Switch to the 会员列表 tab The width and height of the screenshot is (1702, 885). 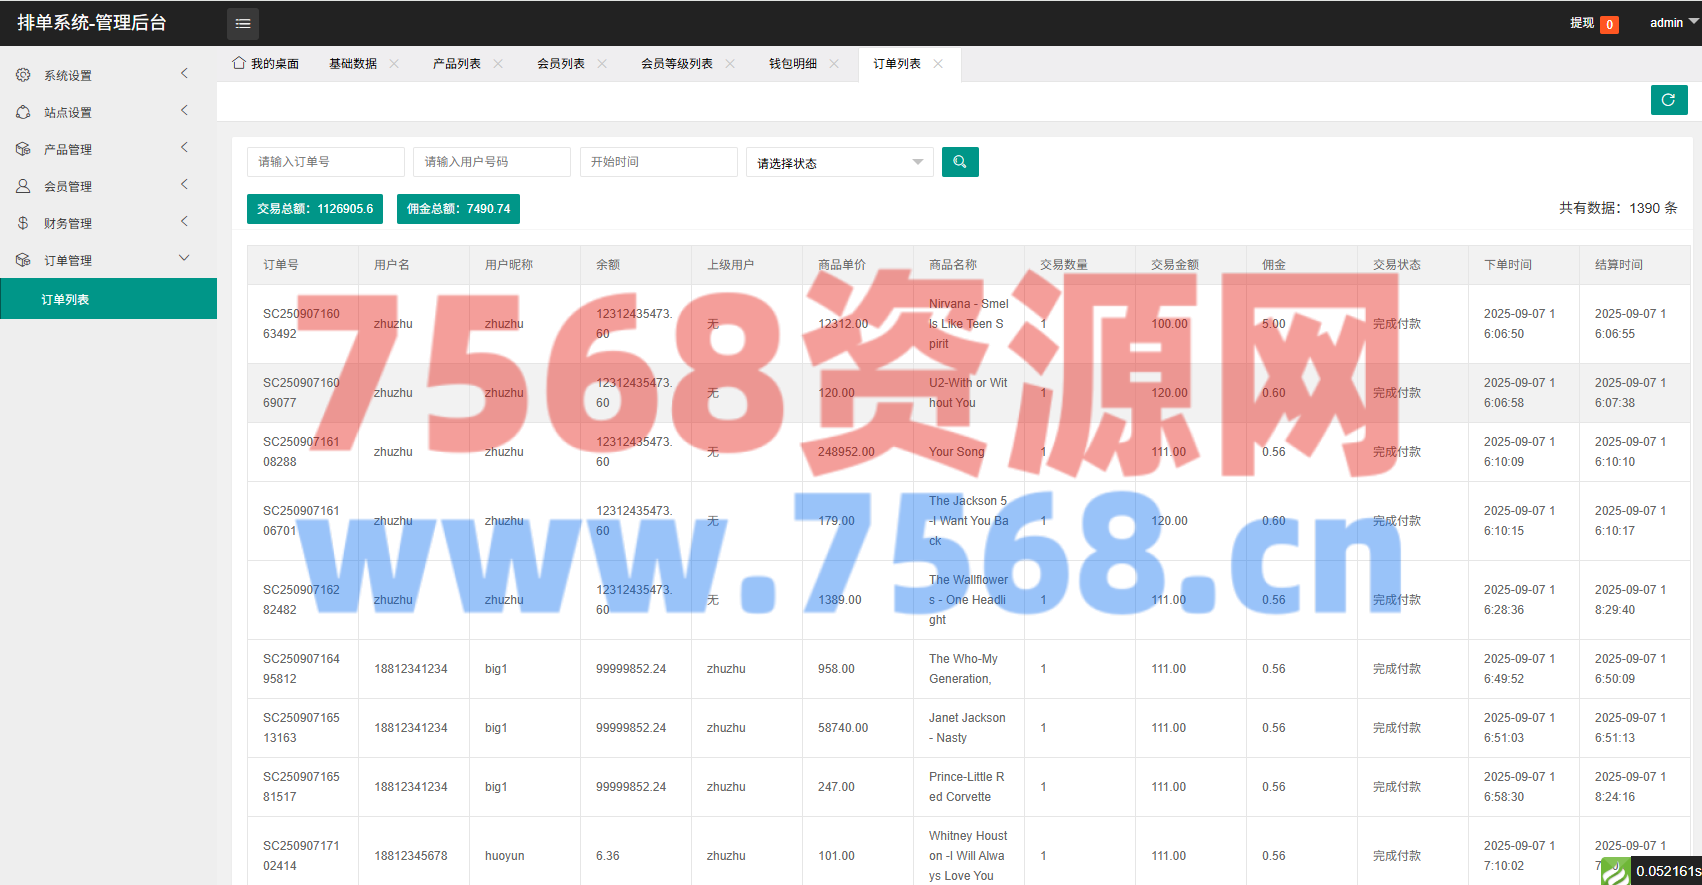[x=560, y=64]
